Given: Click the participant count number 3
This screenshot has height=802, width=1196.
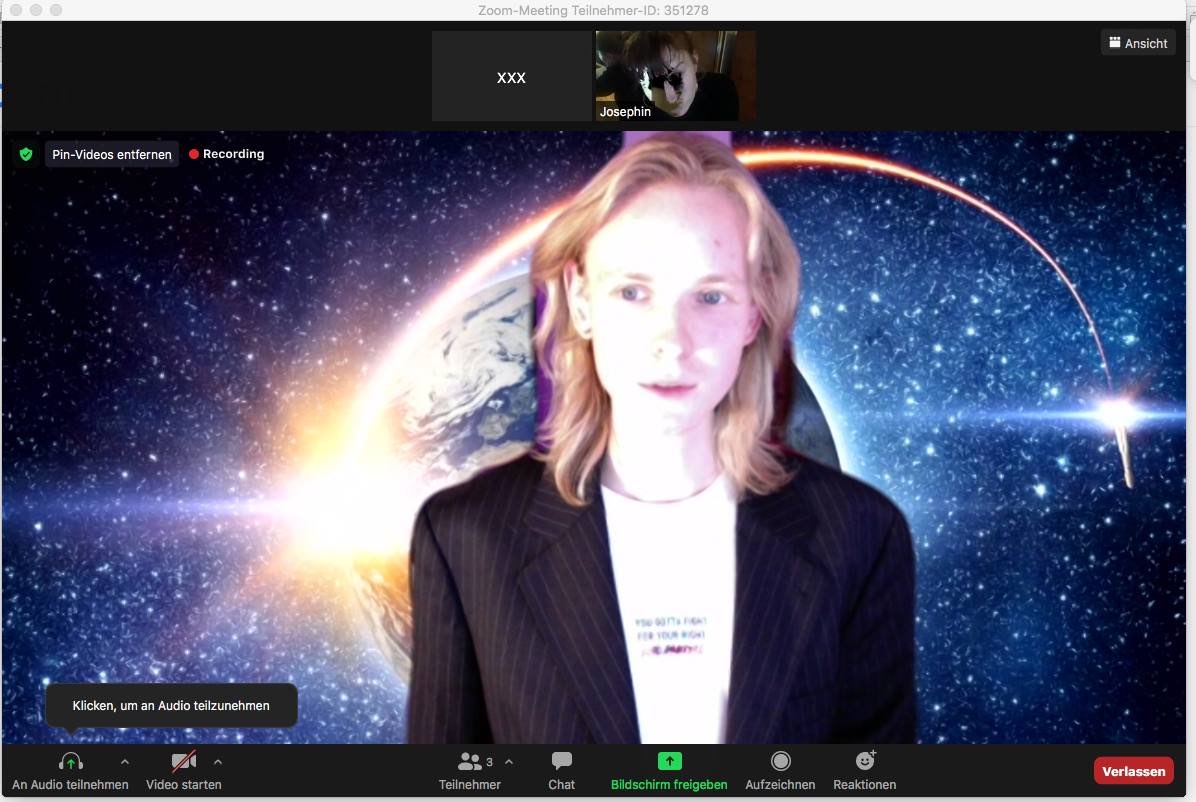Looking at the screenshot, I should coord(489,762).
